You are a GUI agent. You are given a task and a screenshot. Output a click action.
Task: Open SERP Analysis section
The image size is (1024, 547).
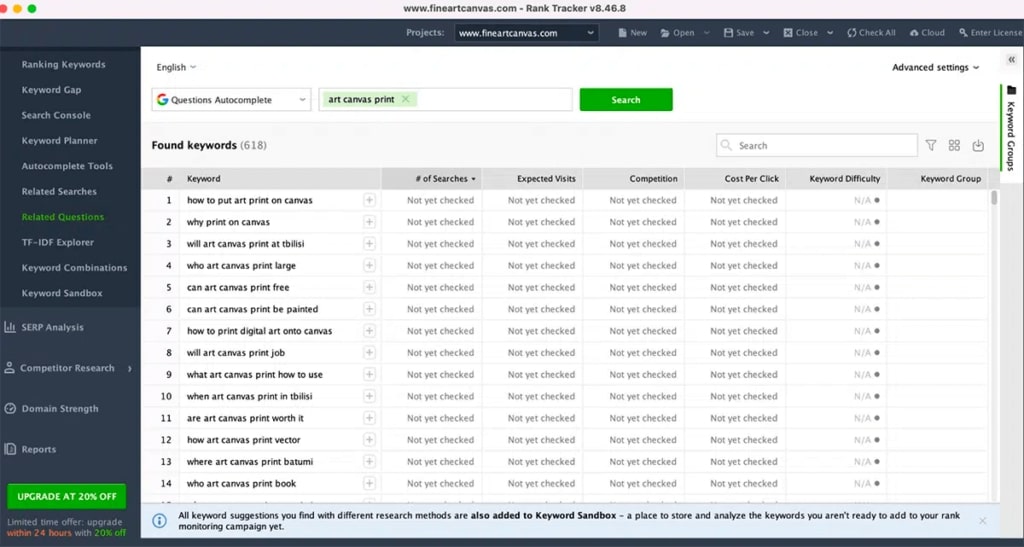pos(44,328)
